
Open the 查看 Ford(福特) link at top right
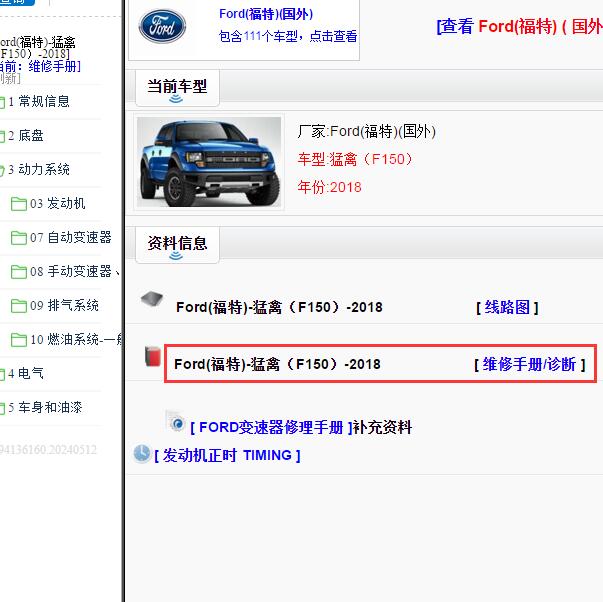pos(519,27)
